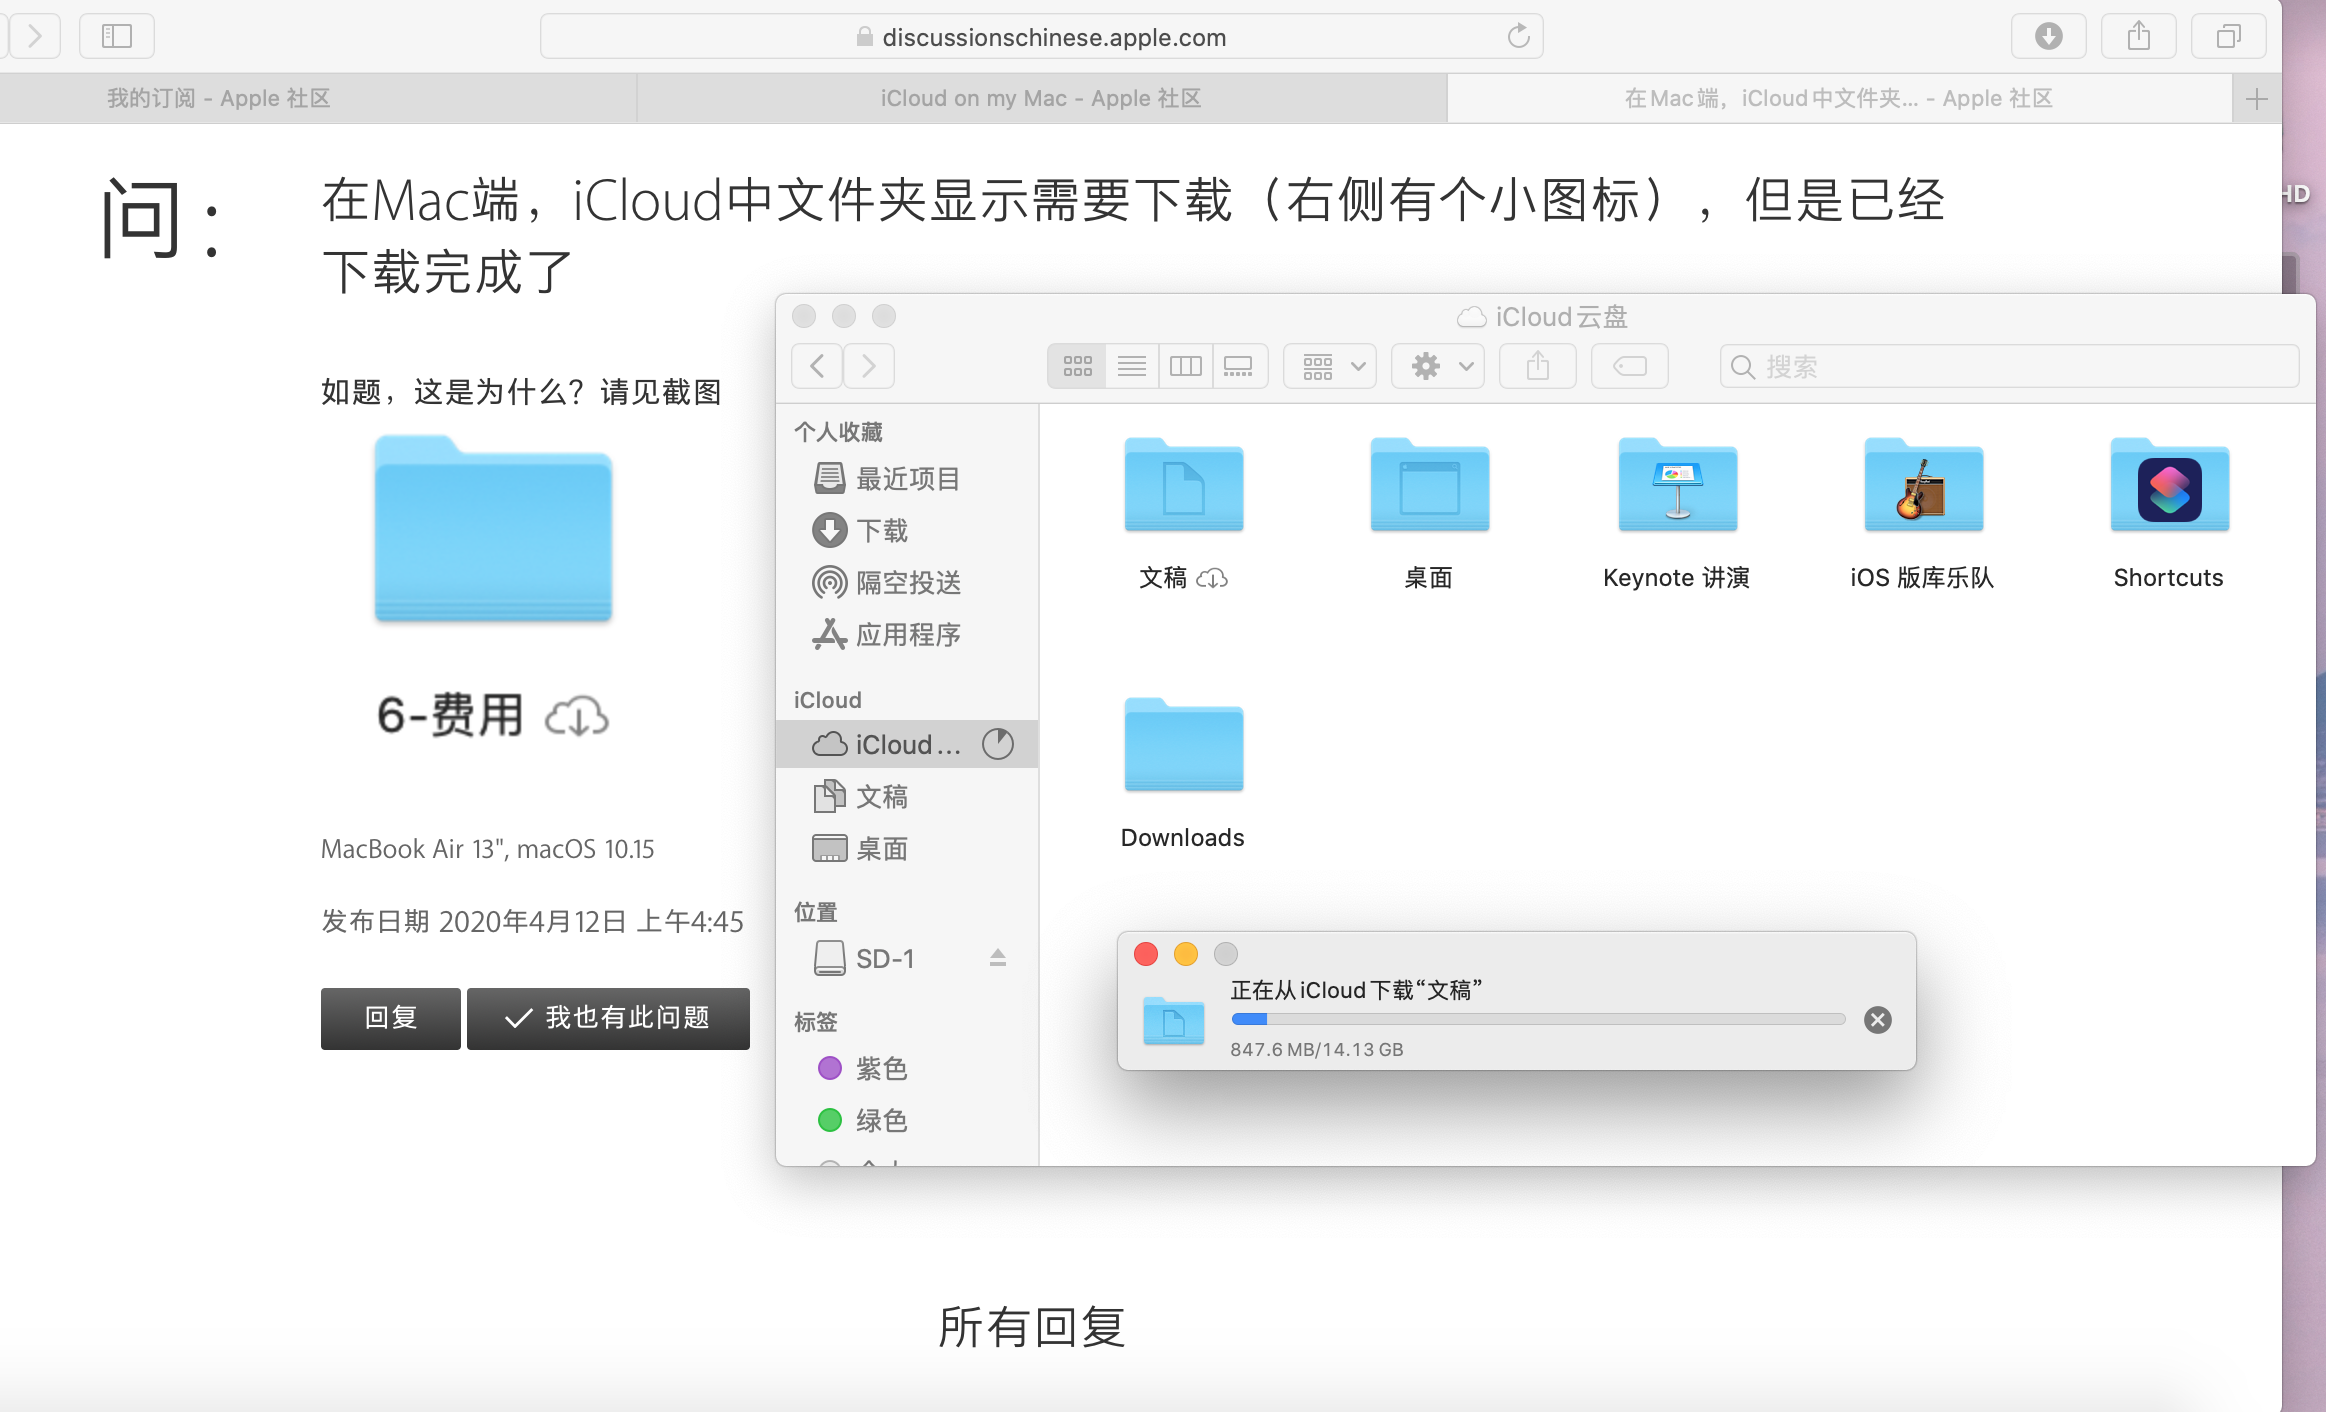Click the 我也有此问题 button

click(x=608, y=1018)
